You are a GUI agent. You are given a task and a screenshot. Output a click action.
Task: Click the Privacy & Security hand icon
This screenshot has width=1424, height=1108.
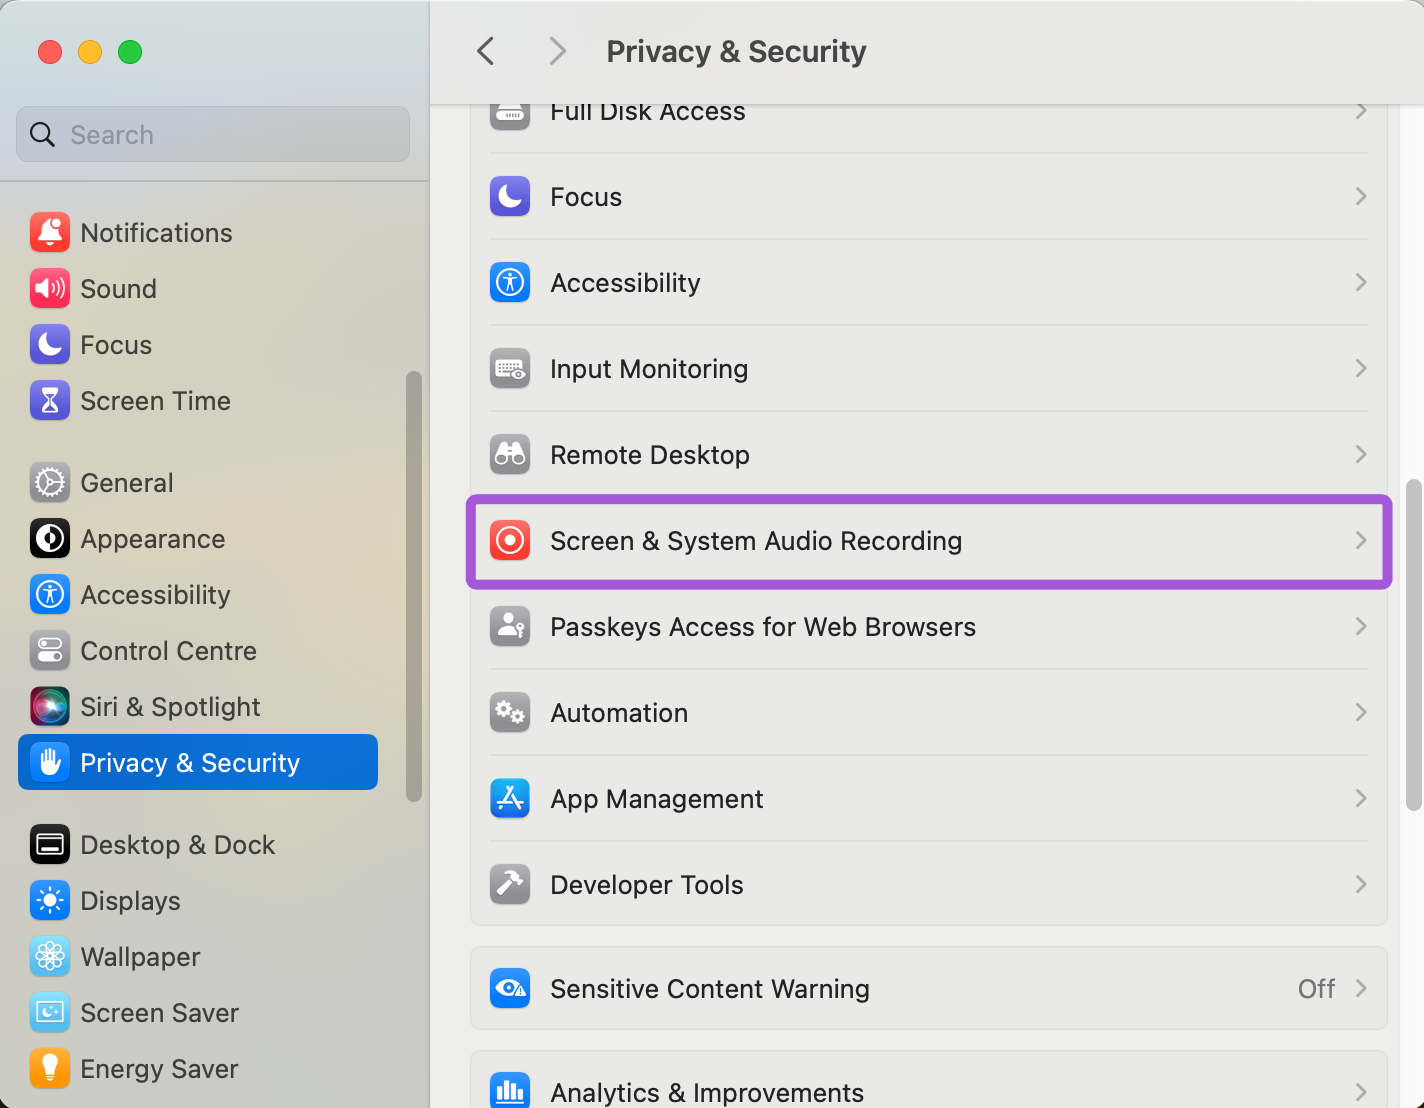(x=50, y=762)
